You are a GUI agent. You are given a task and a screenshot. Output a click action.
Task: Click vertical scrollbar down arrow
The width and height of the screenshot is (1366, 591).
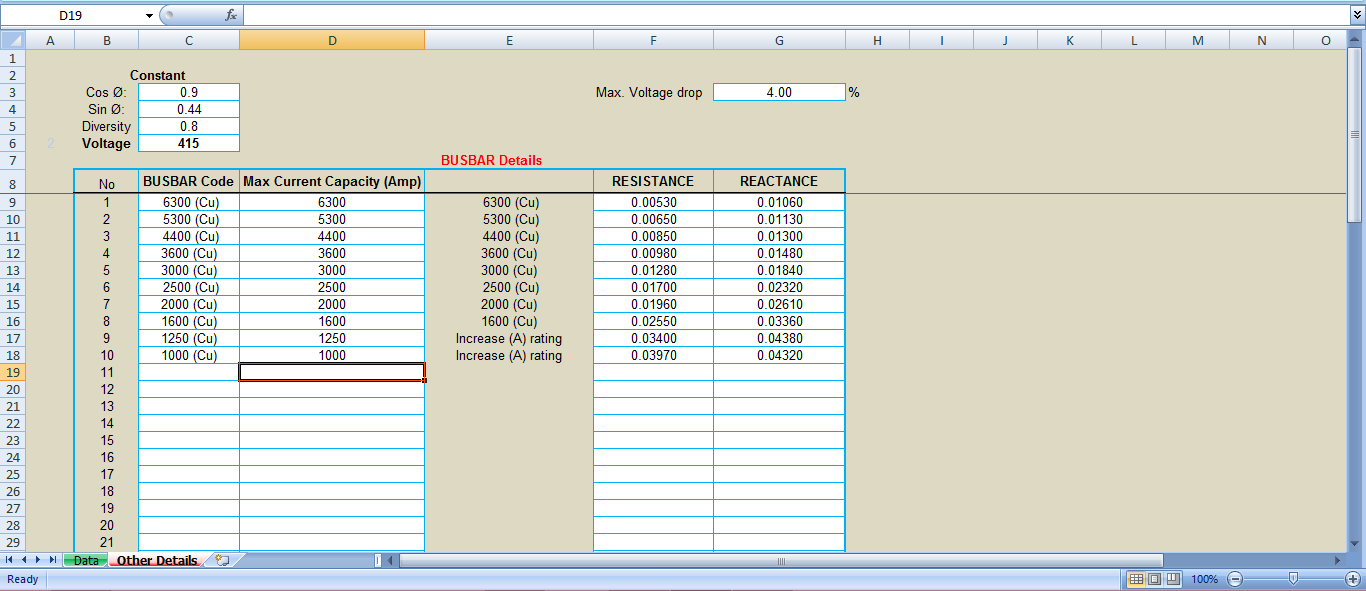1356,543
